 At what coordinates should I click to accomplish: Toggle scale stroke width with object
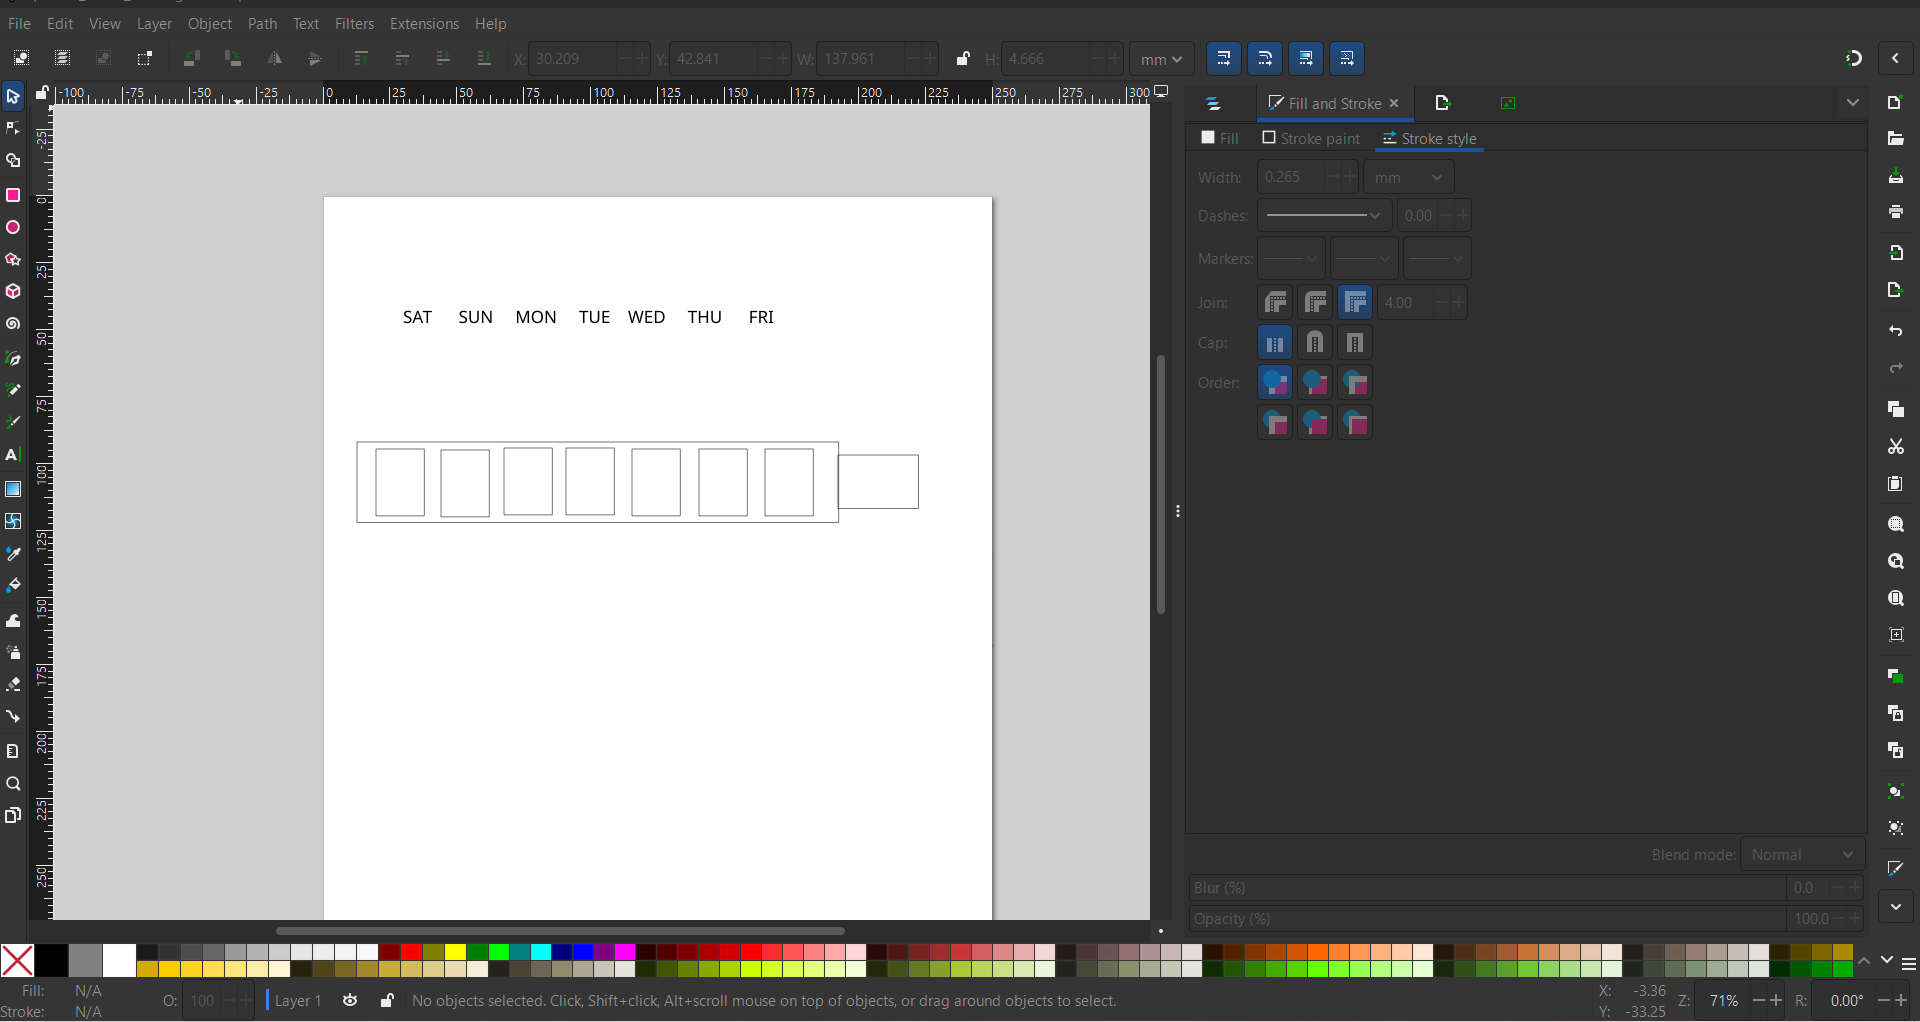1224,59
